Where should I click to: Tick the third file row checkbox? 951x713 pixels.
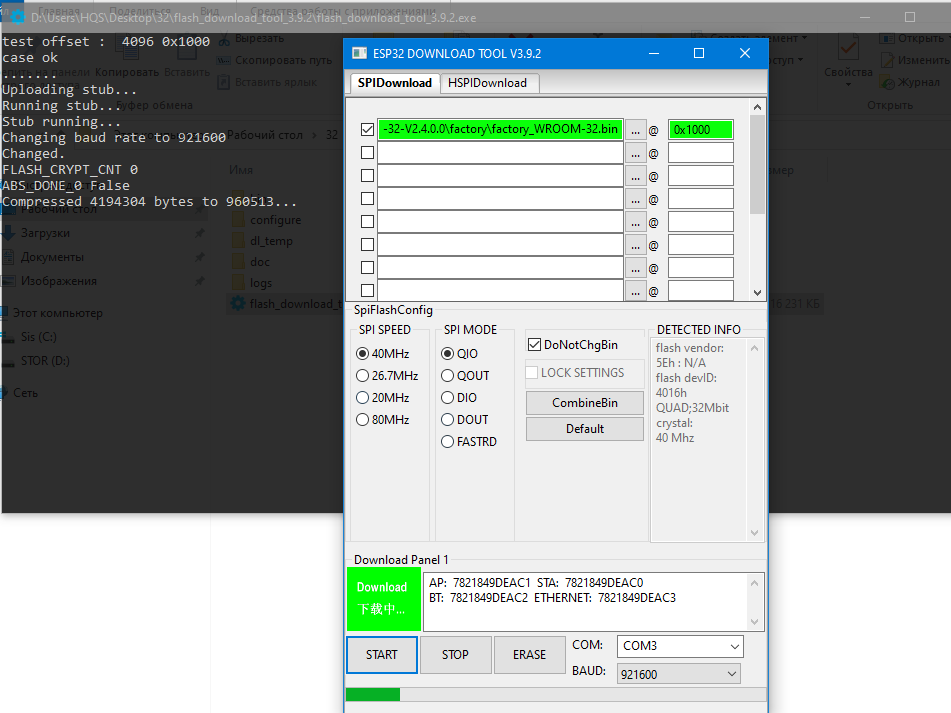coord(367,176)
